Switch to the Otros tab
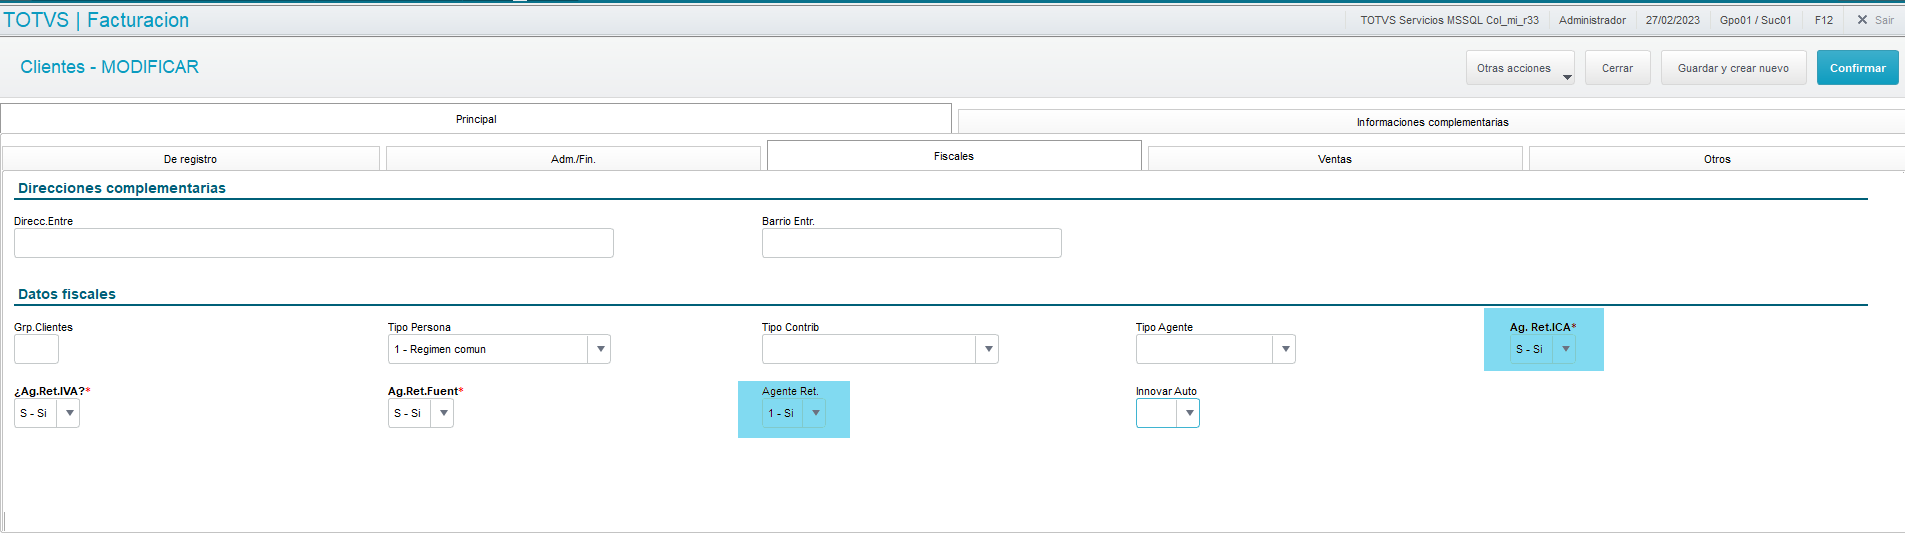1905x534 pixels. click(x=1717, y=159)
